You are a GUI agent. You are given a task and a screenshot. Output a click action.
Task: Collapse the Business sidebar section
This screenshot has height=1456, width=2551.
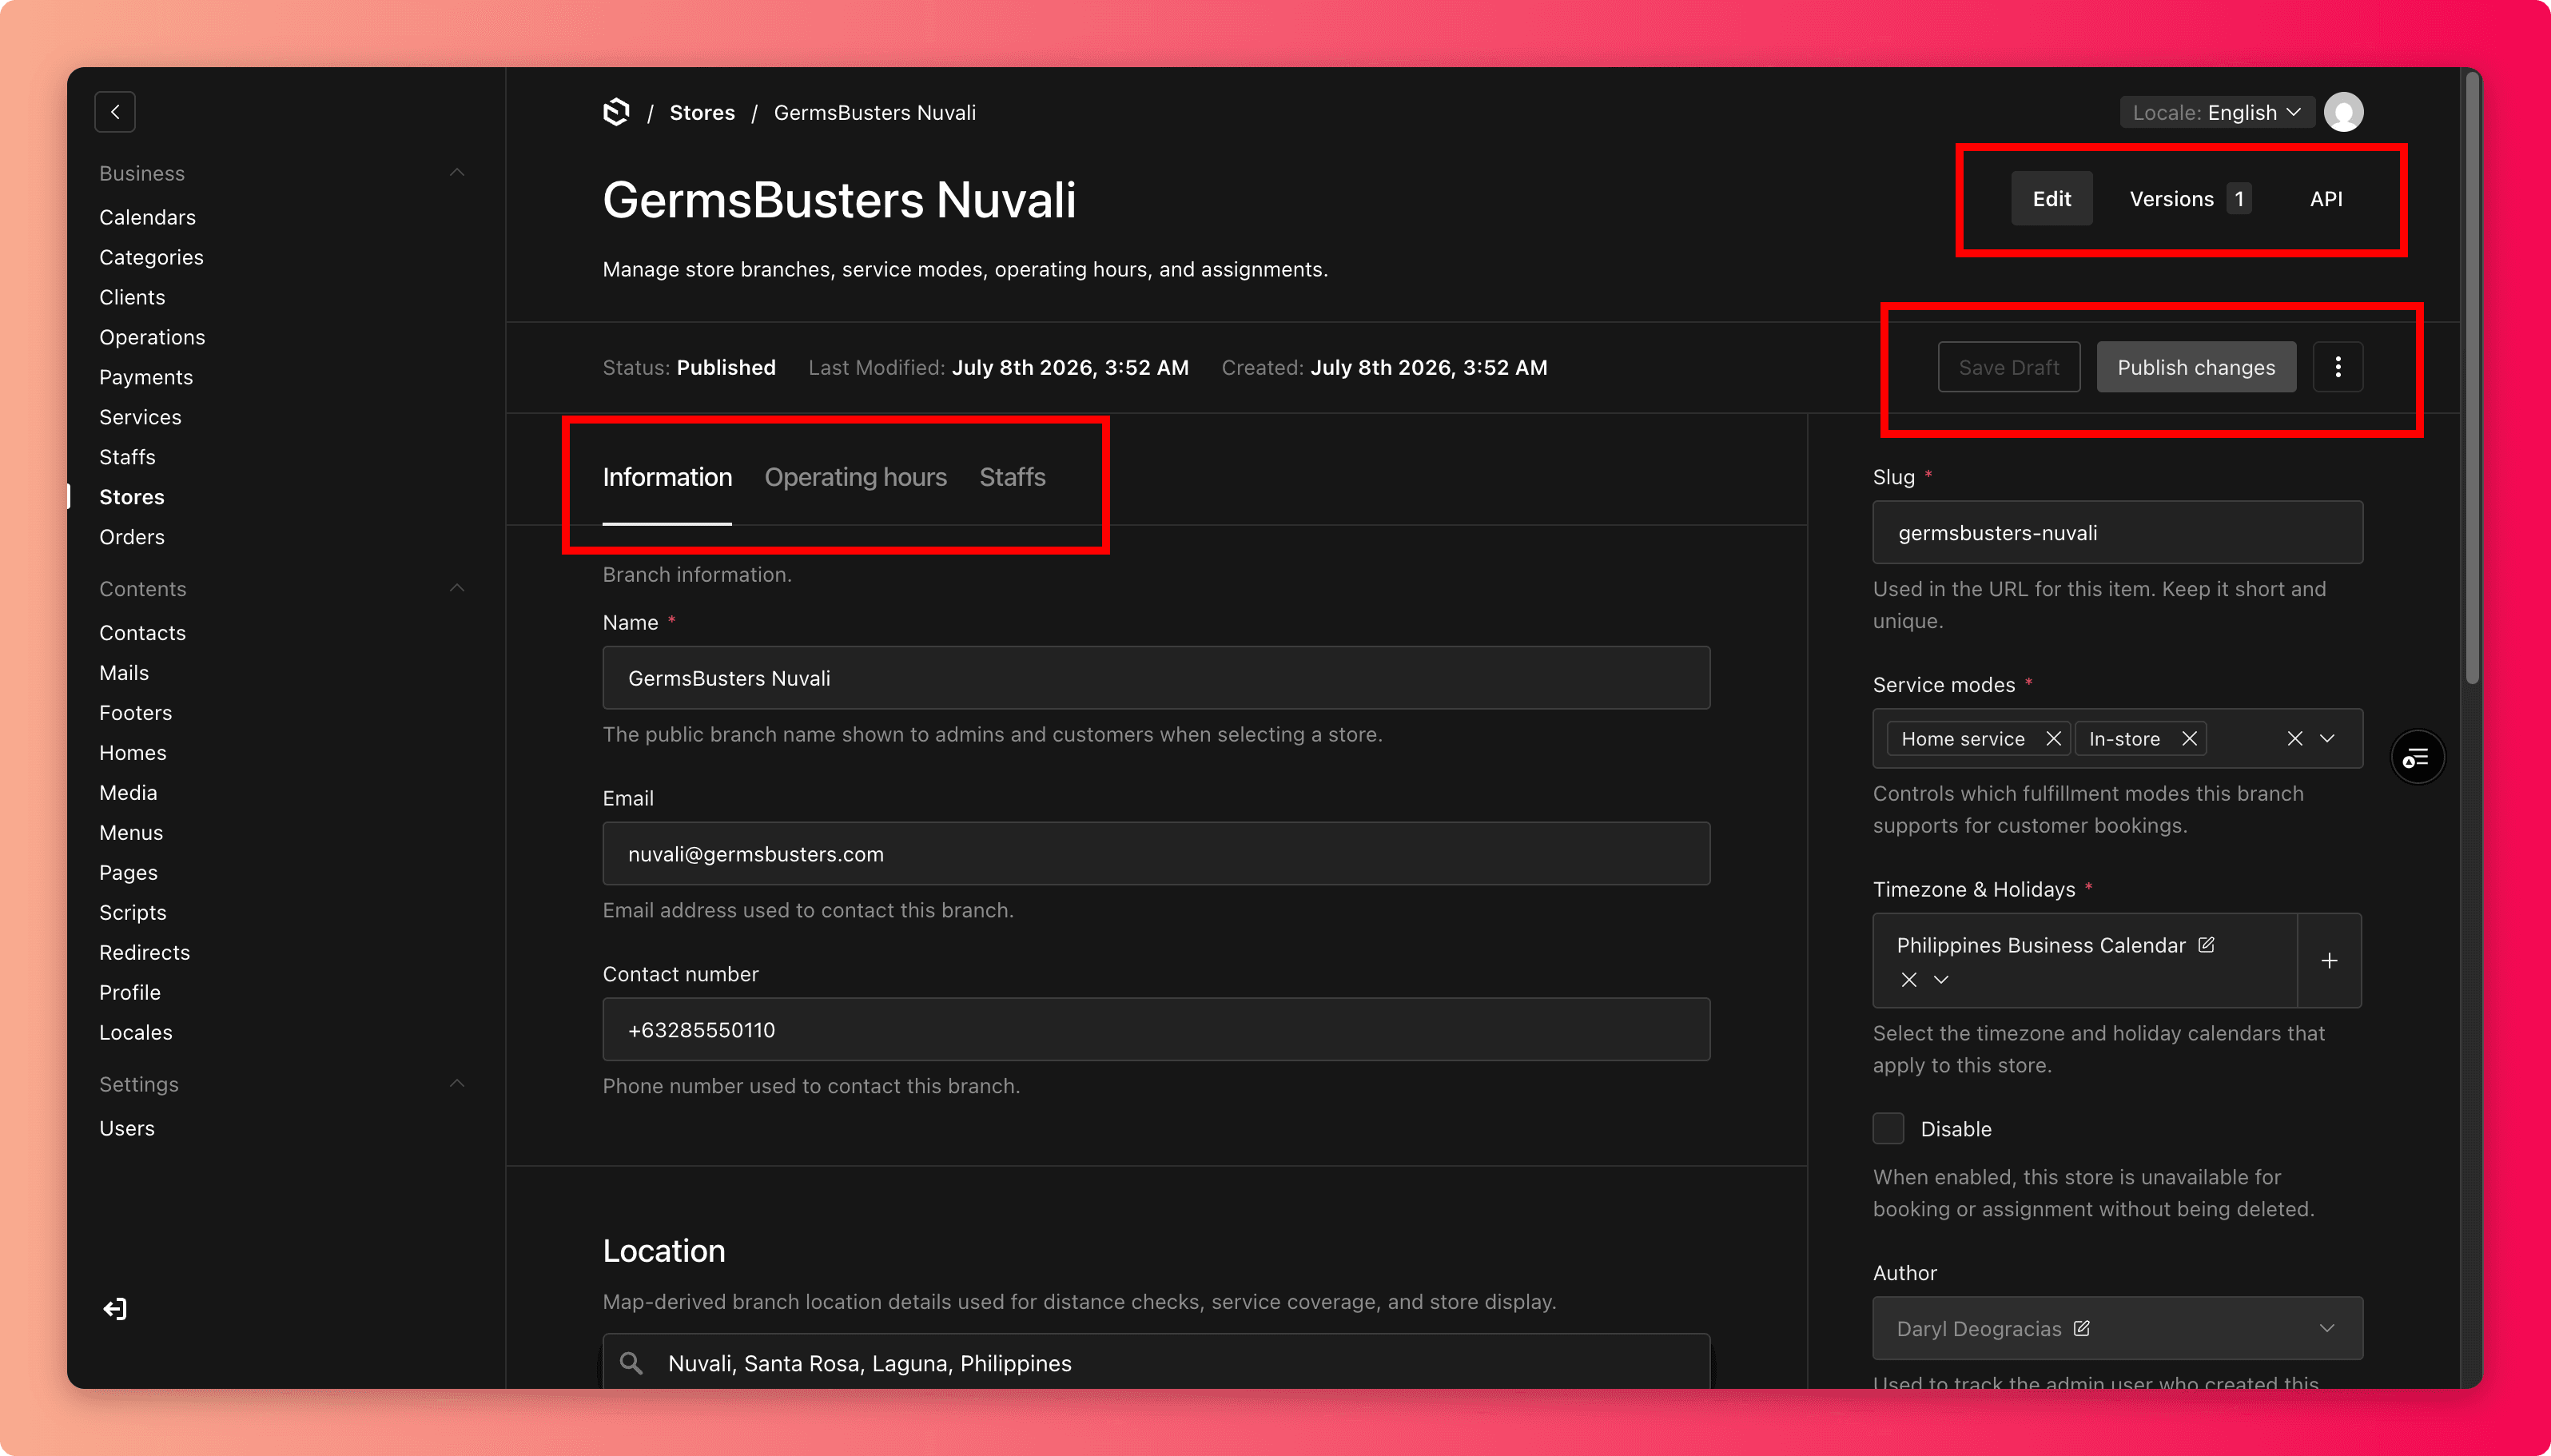click(x=457, y=173)
